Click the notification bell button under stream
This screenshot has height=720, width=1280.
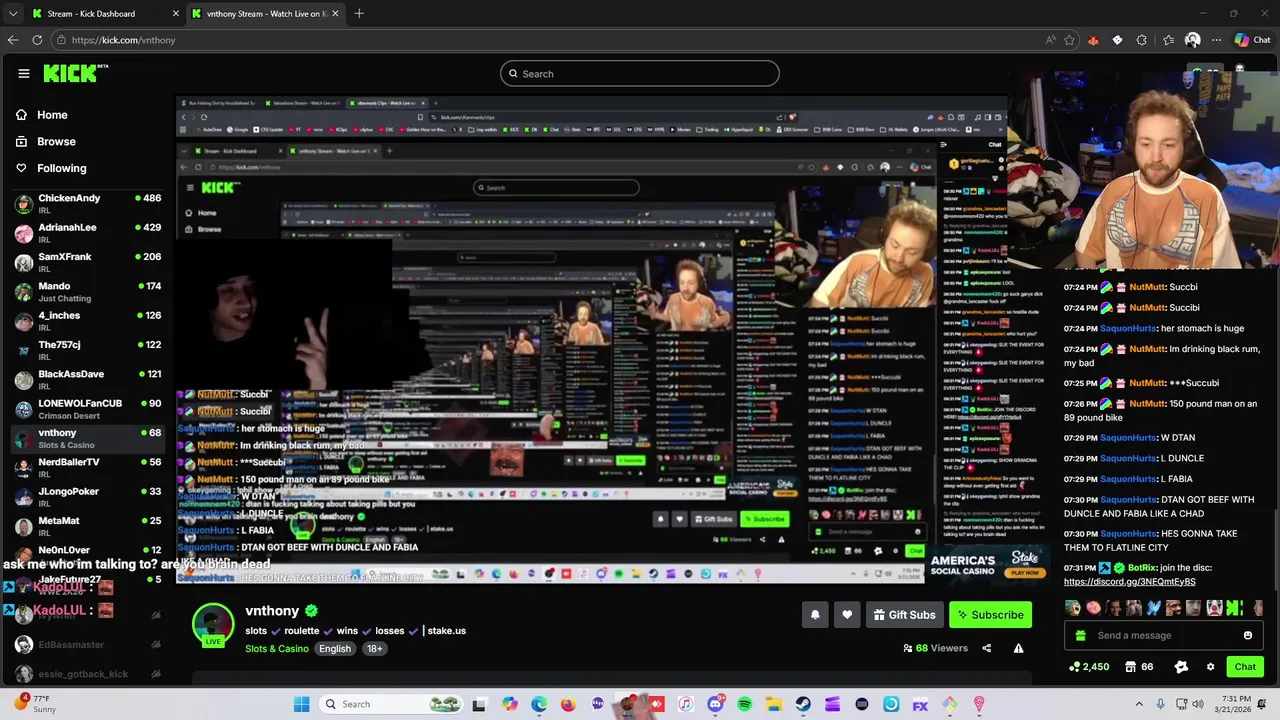(x=815, y=615)
